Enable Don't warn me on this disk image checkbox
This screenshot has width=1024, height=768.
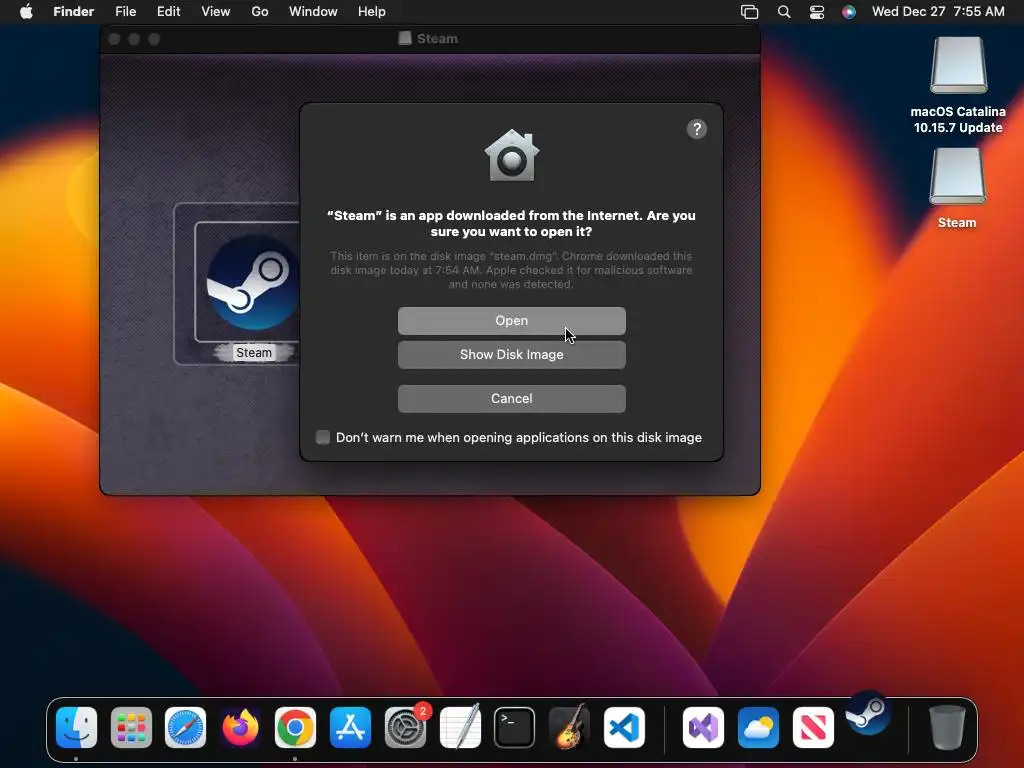tap(323, 438)
